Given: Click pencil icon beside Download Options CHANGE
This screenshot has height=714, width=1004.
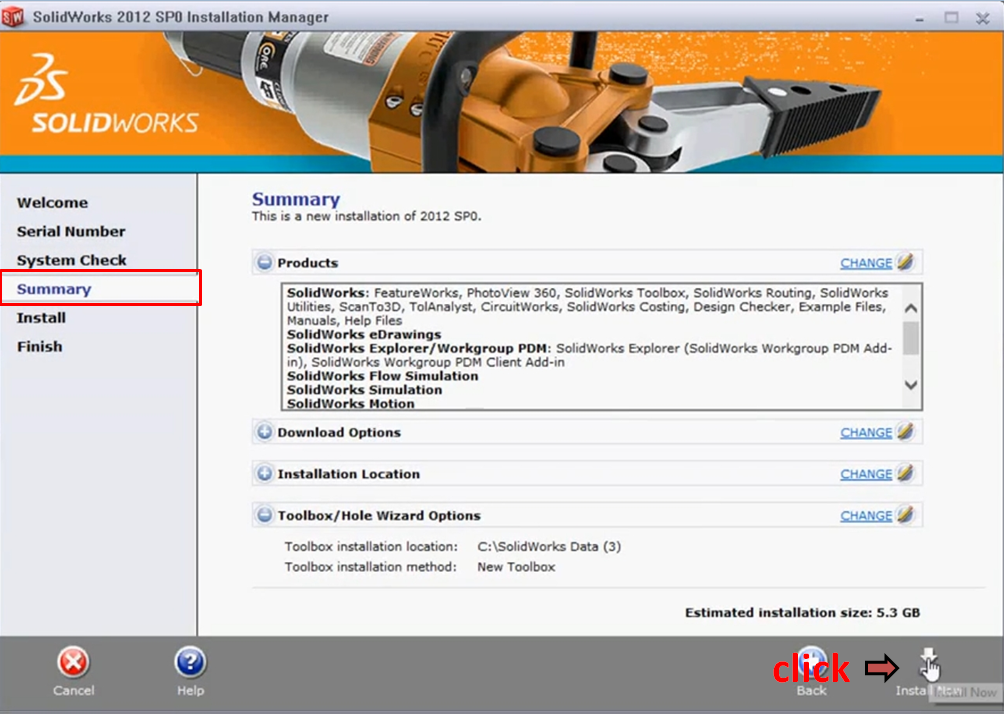Looking at the screenshot, I should coord(905,431).
